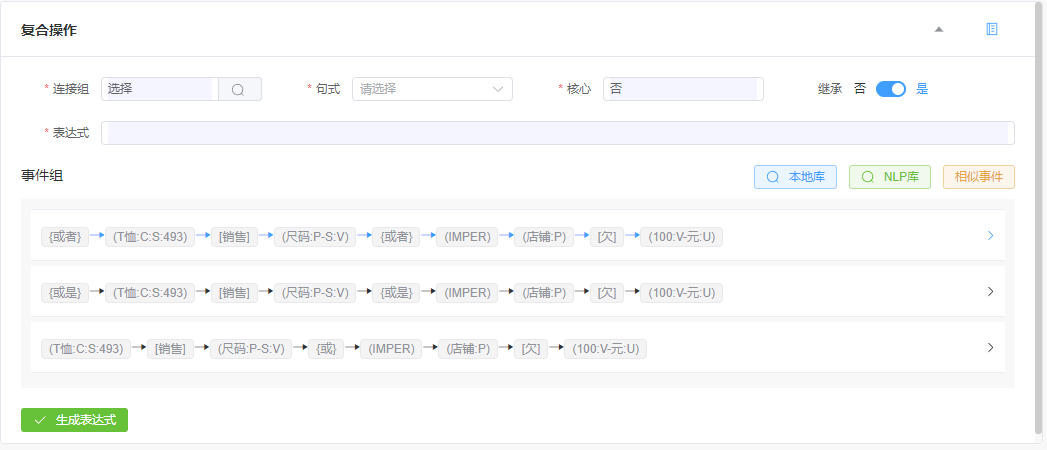1047x450 pixels.
Task: Select [销售] tag in the {或是} row
Action: (234, 293)
